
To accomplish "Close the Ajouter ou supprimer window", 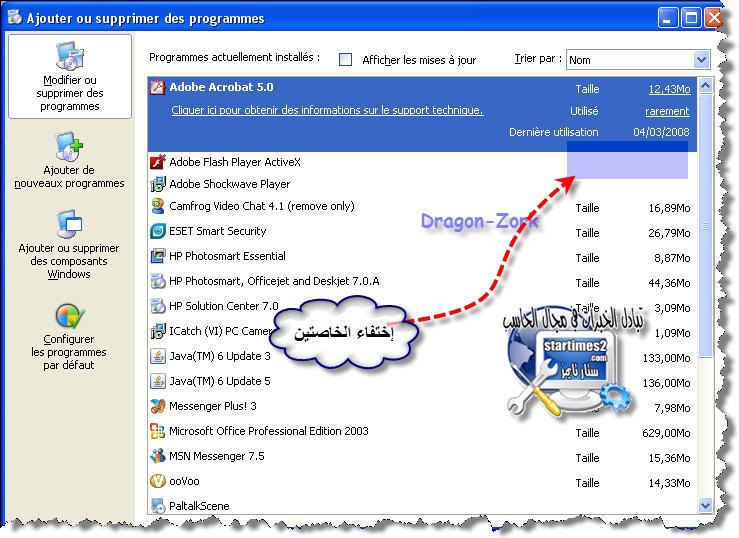I will [714, 18].
